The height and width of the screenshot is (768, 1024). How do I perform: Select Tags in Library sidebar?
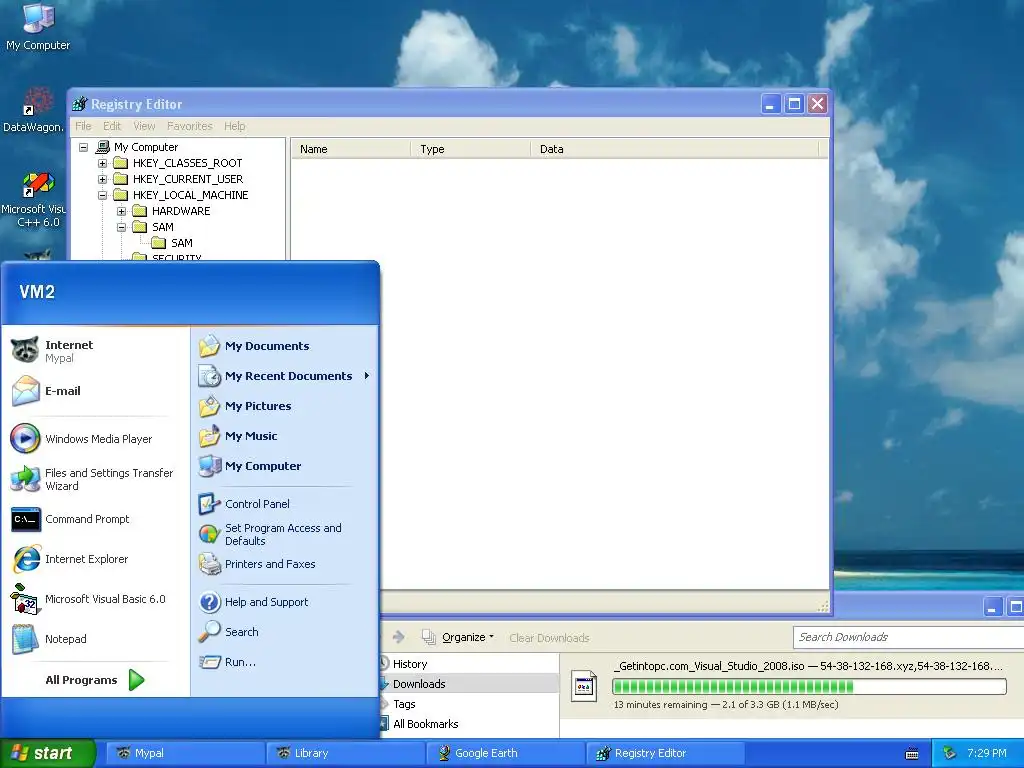coord(468,705)
